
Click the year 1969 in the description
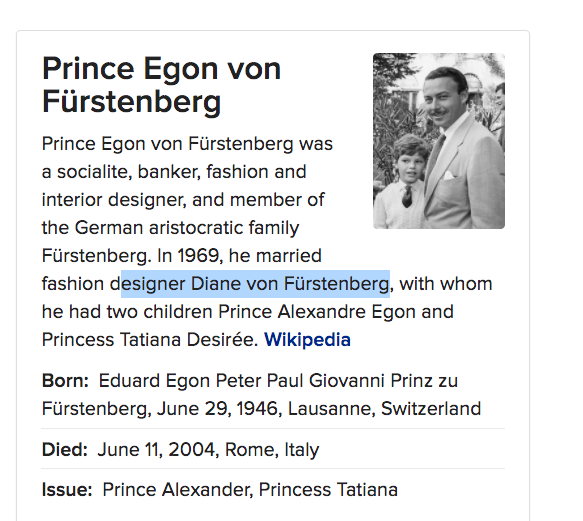point(198,256)
